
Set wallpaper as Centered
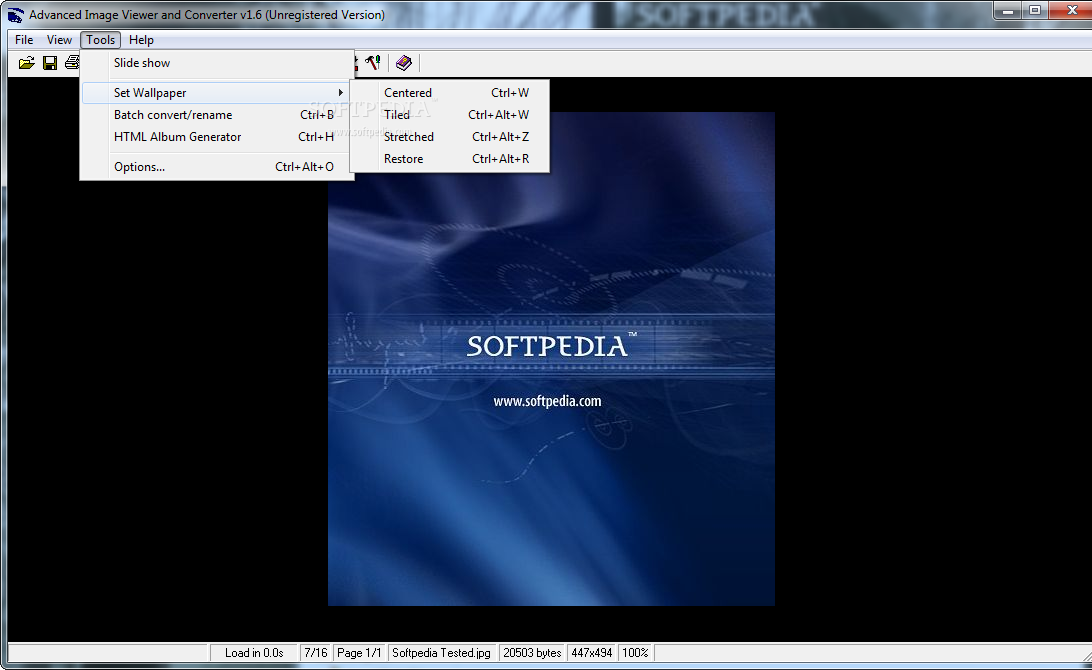pos(449,93)
